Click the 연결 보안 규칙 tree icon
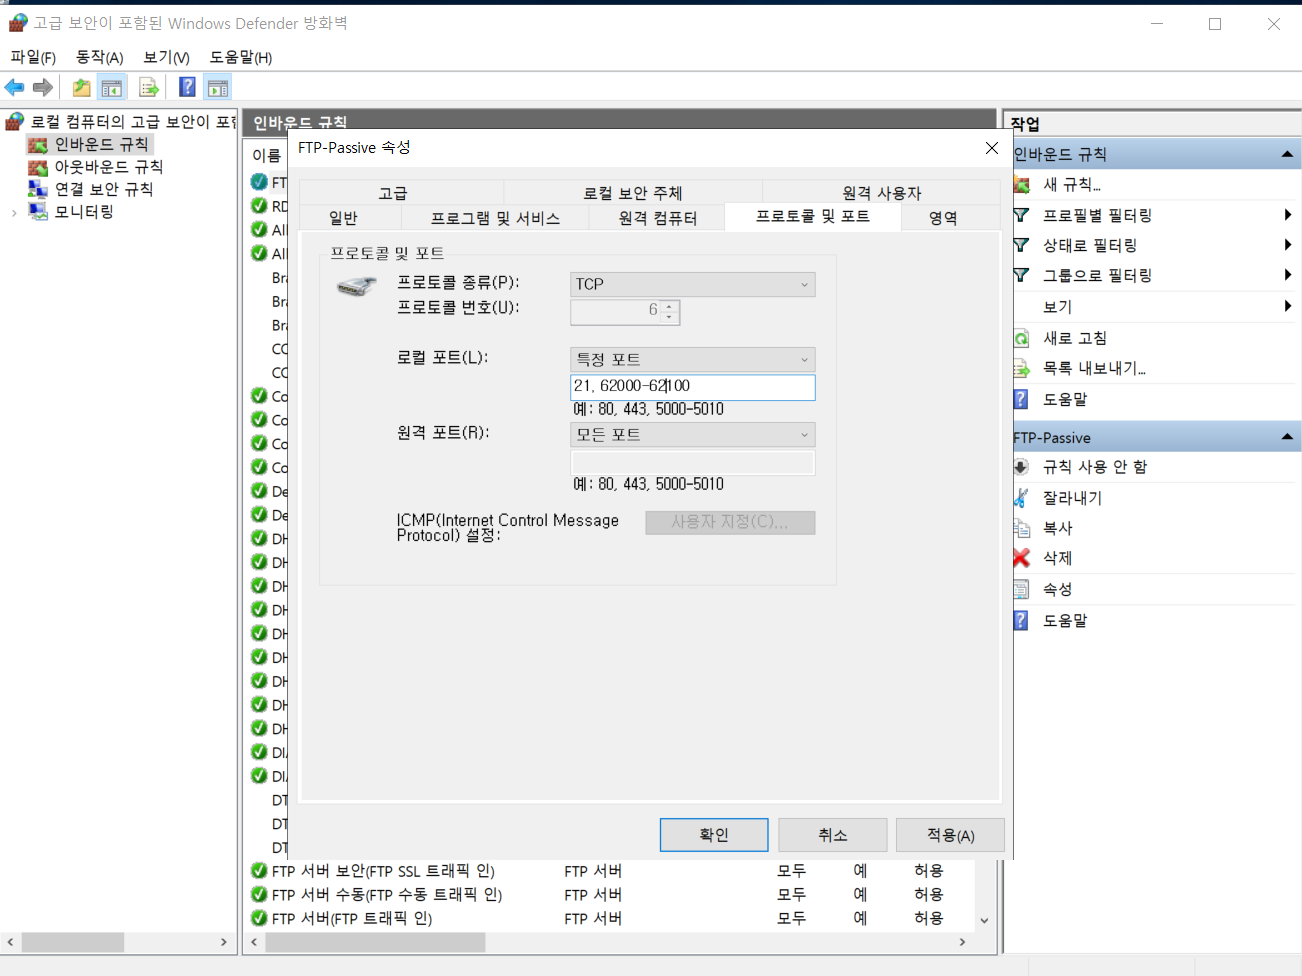This screenshot has height=976, width=1302. click(38, 189)
